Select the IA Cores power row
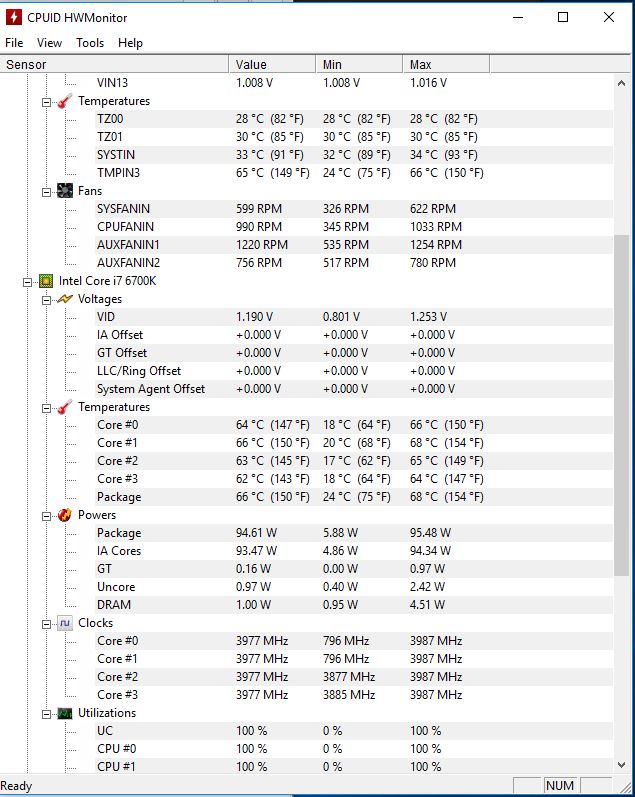635x797 pixels. pyautogui.click(x=354, y=551)
